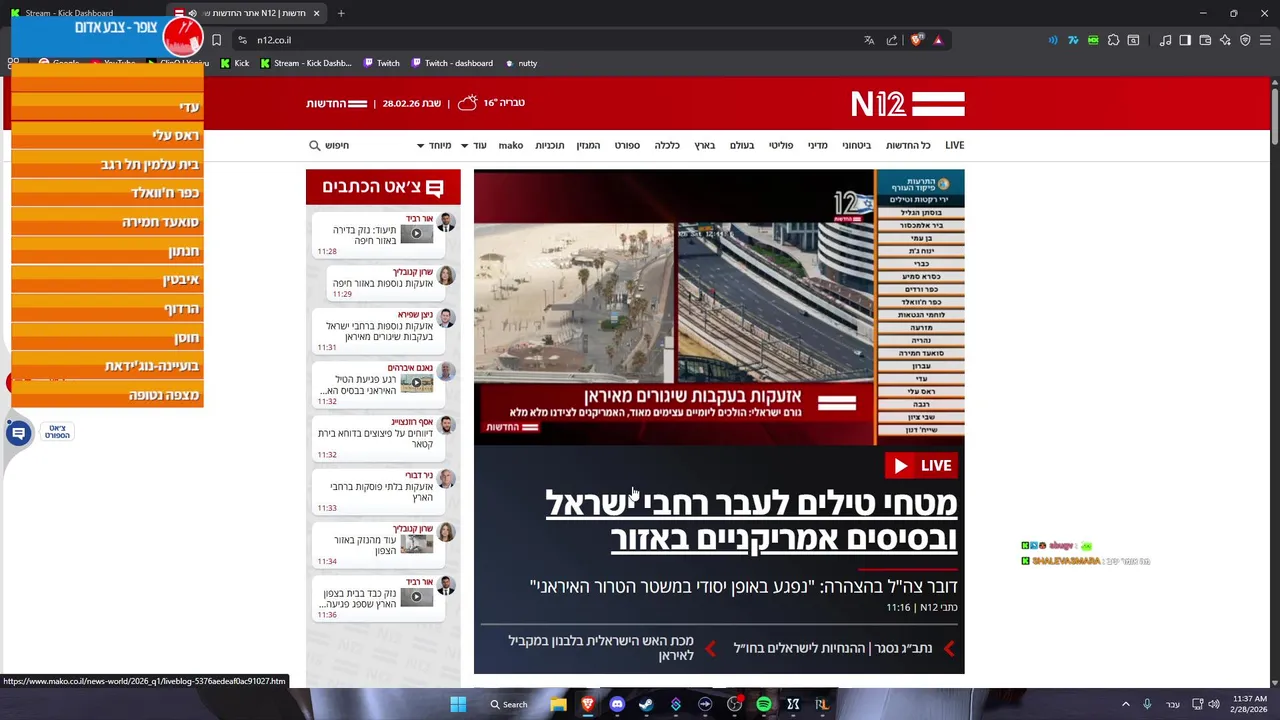Click the weather icon for טבריה

click(x=467, y=103)
